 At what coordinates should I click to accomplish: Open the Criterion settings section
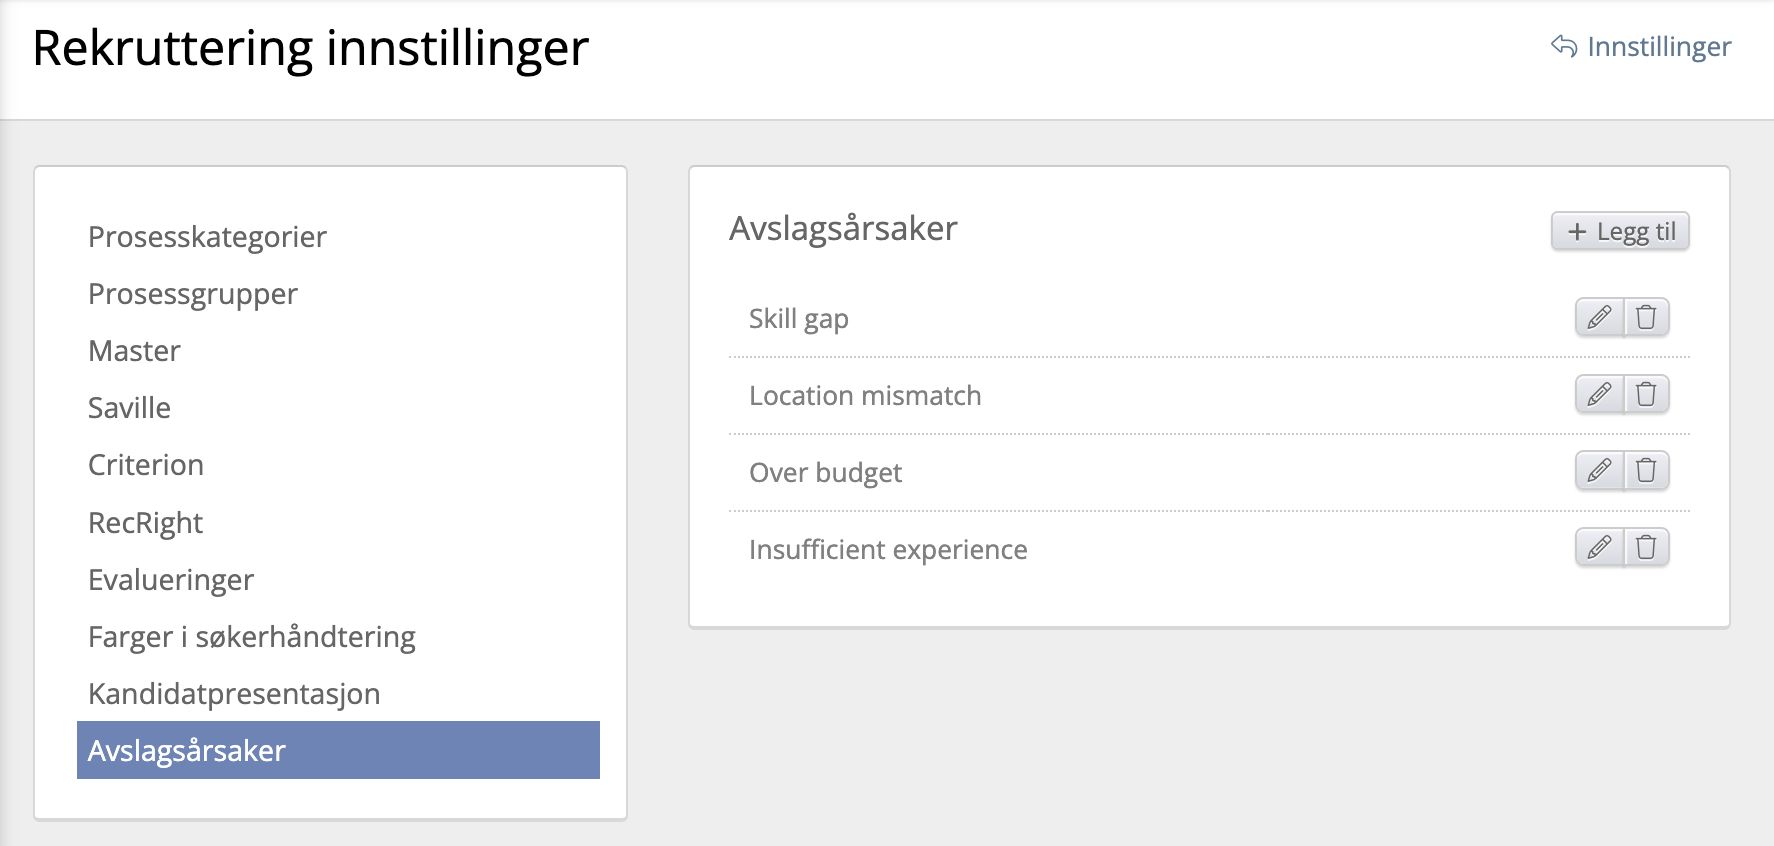(x=146, y=465)
